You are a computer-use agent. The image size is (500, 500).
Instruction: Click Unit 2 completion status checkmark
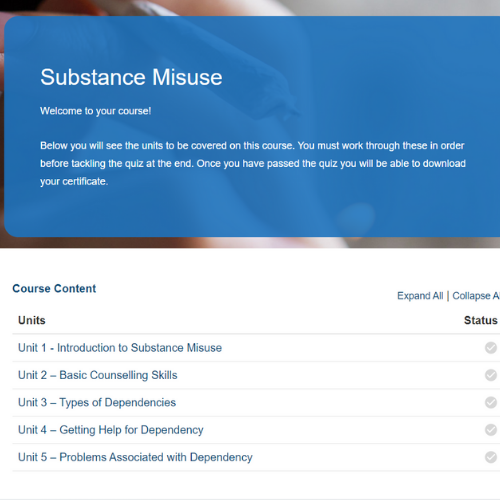(x=491, y=375)
